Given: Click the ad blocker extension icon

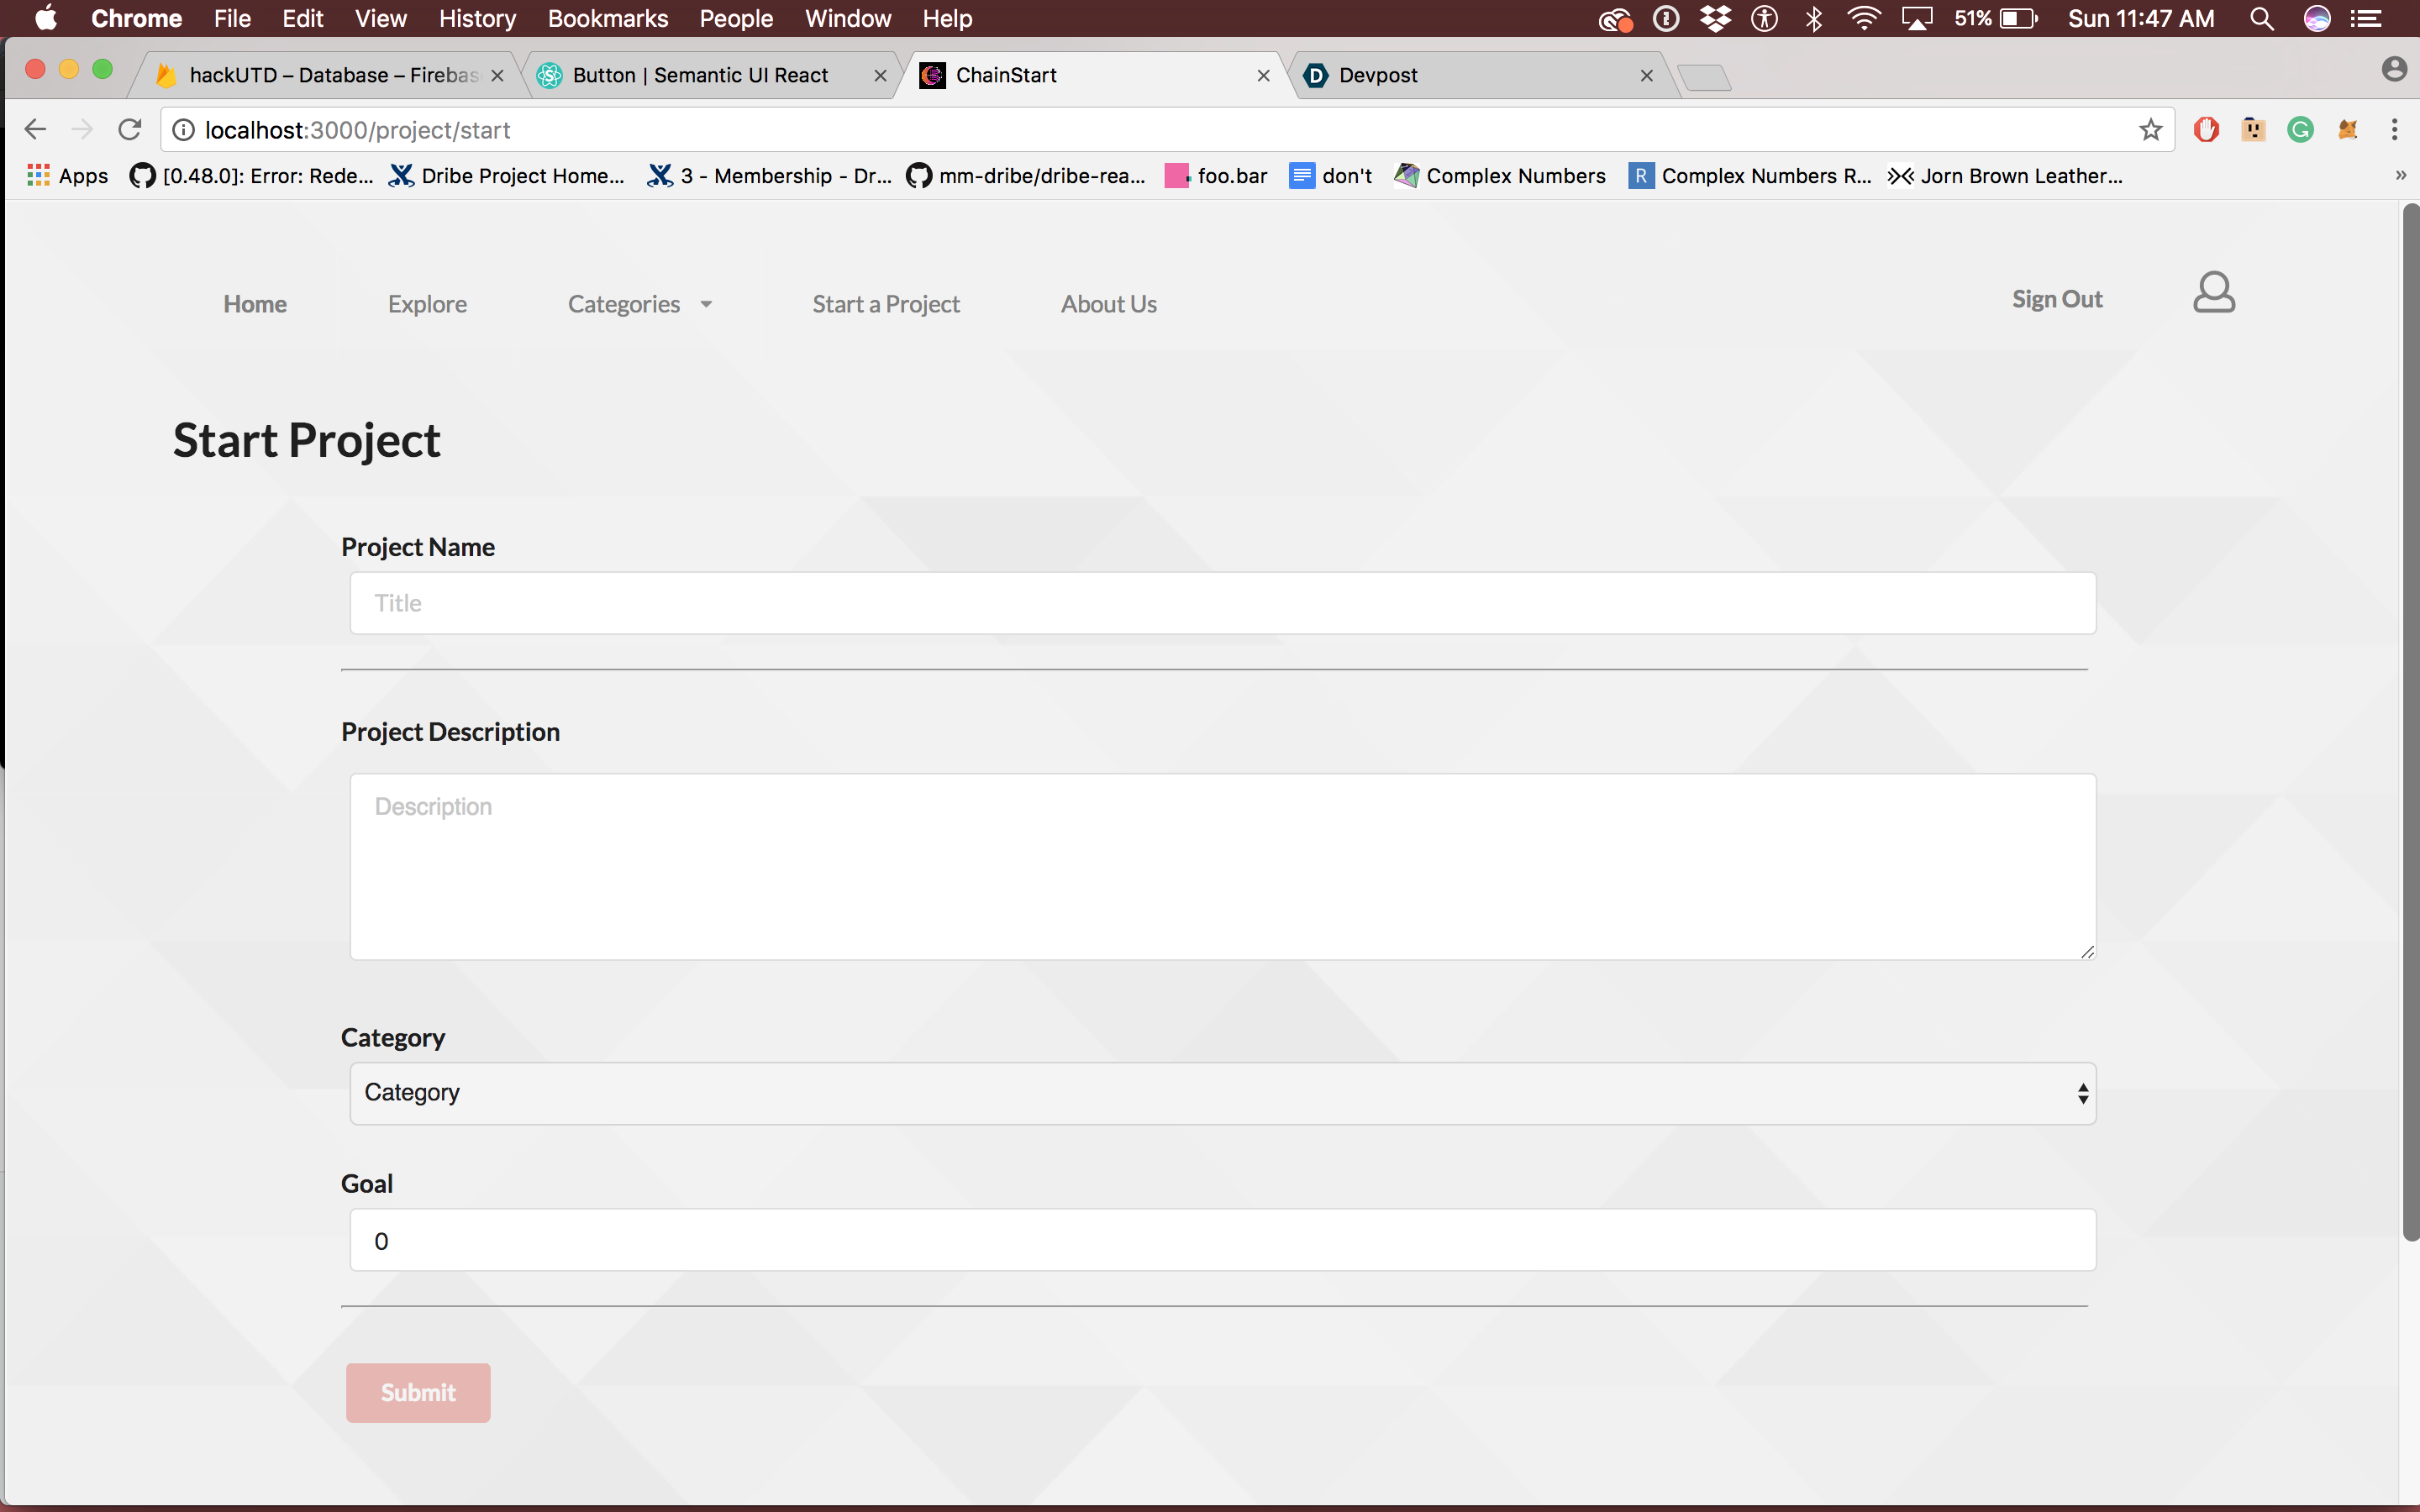Looking at the screenshot, I should pyautogui.click(x=2206, y=130).
